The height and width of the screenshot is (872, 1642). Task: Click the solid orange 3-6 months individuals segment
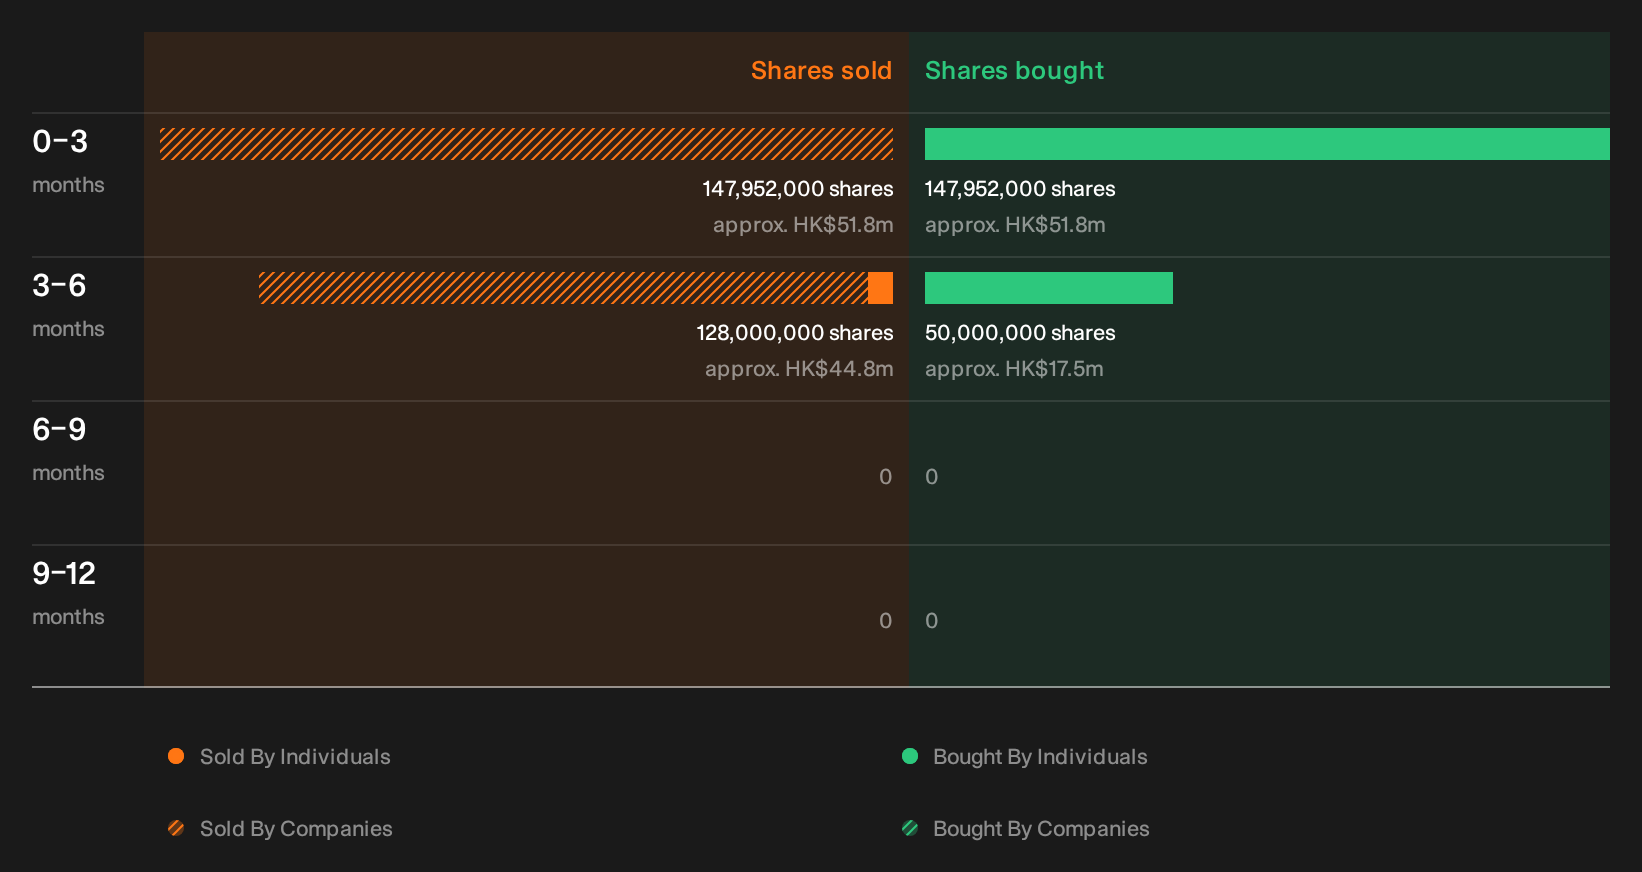pyautogui.click(x=881, y=288)
